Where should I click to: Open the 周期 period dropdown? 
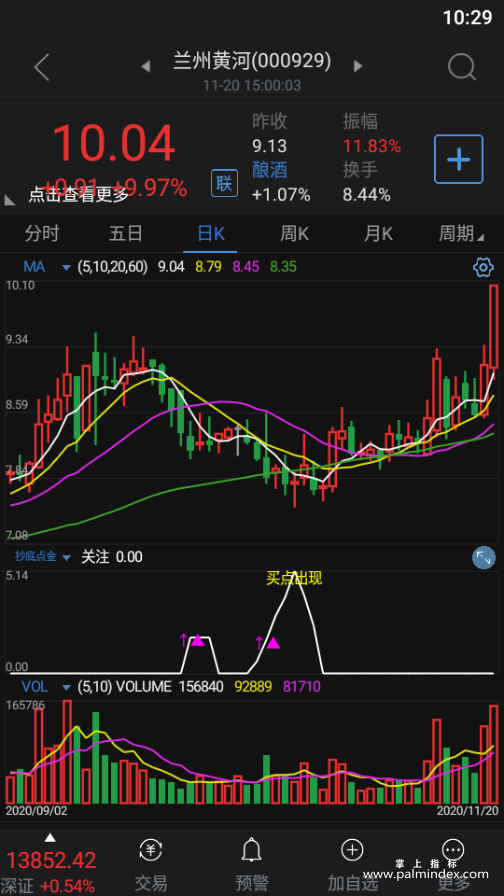461,234
